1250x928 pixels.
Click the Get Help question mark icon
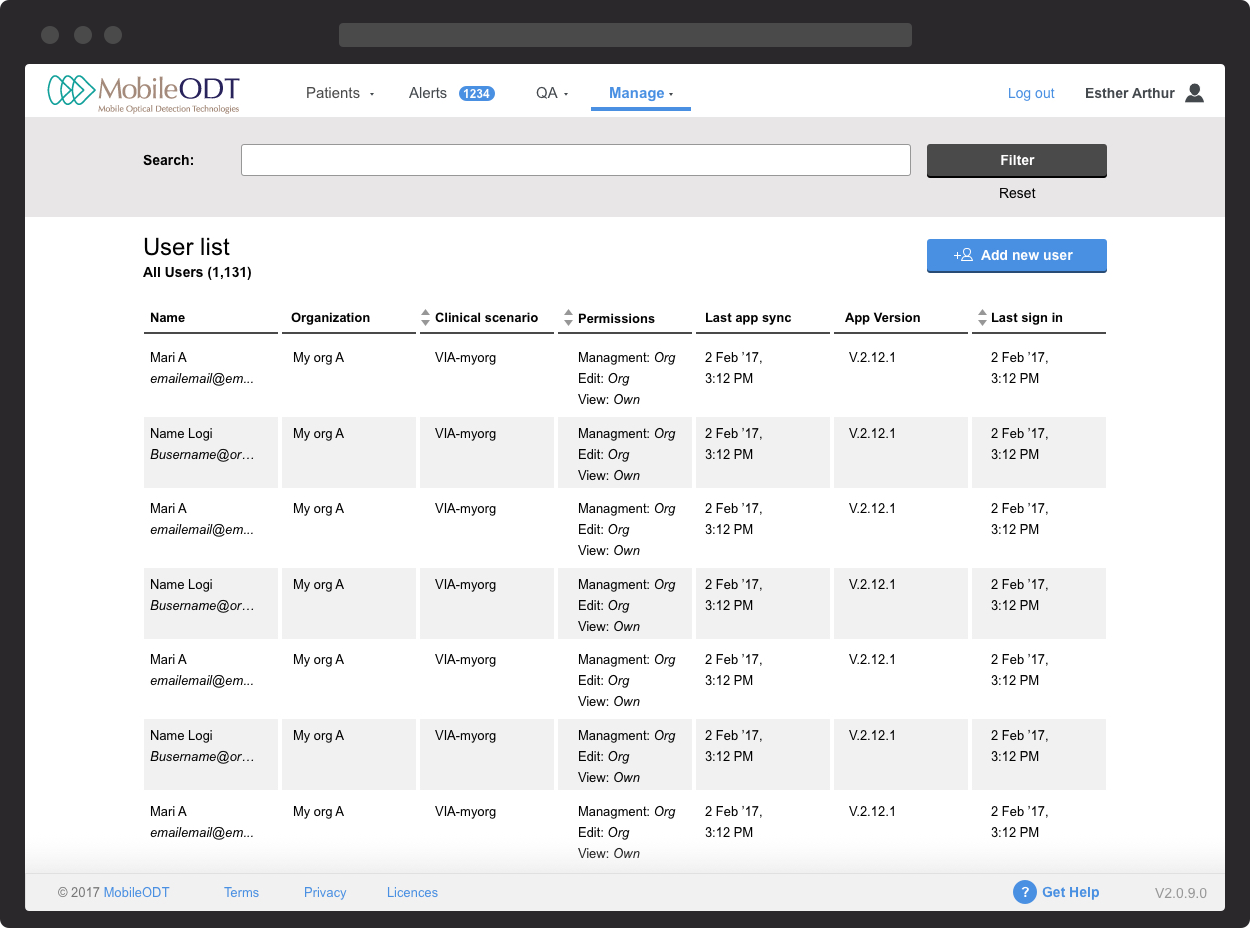[1024, 892]
